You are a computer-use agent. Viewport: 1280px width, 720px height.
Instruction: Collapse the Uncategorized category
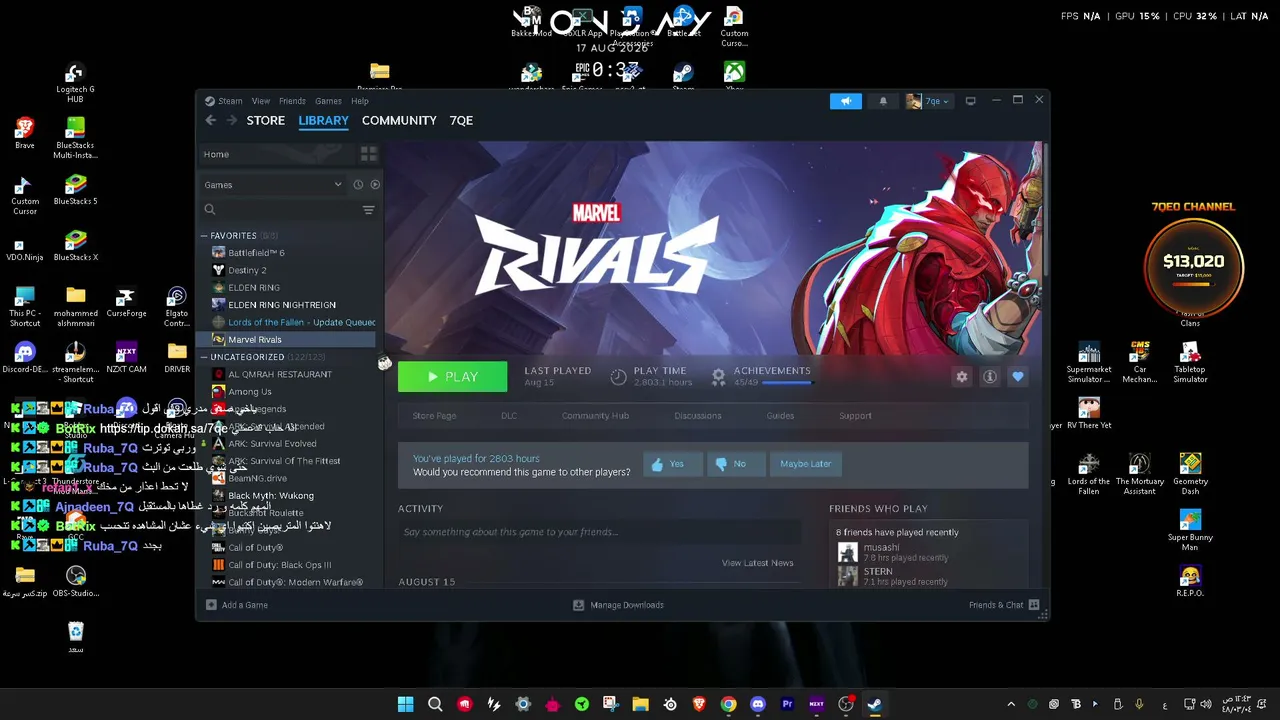[x=204, y=357]
